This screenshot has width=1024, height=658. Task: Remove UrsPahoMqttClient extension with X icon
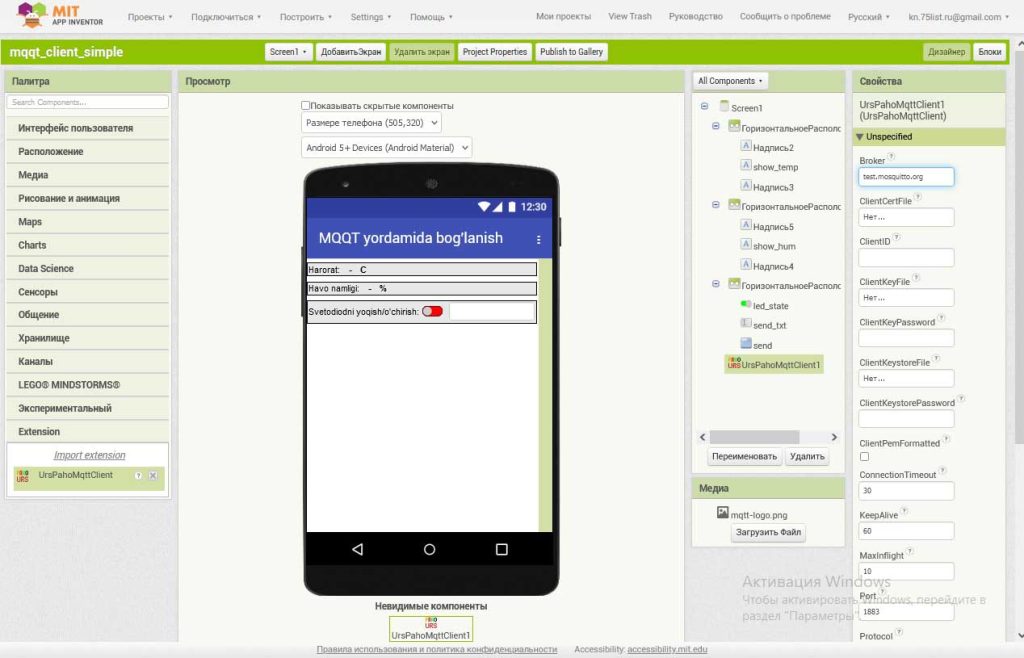[153, 476]
